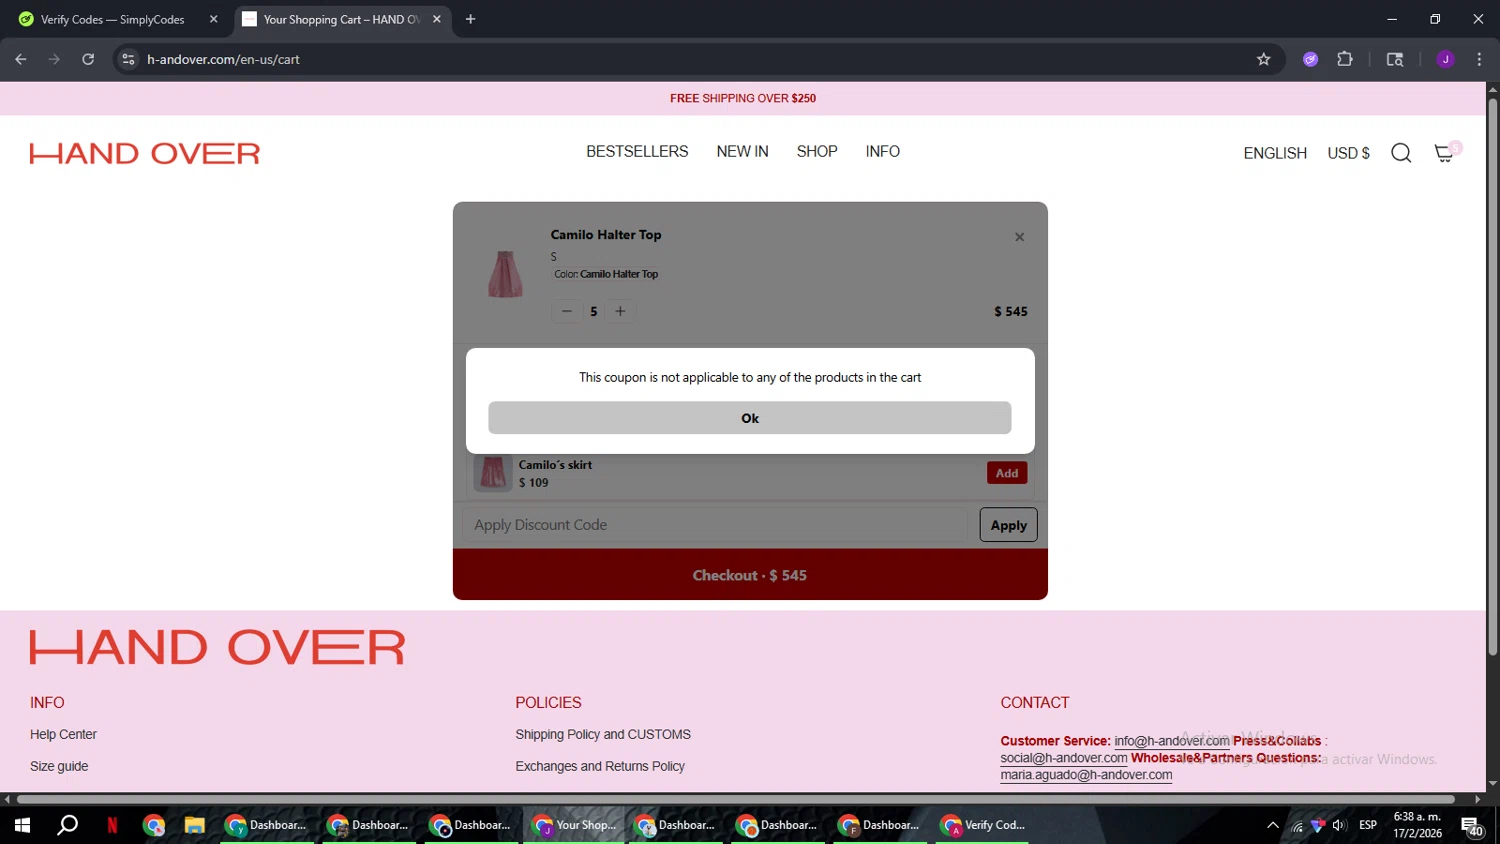Switch to the Verify Codes — SimplyCodes tab
The width and height of the screenshot is (1500, 844).
point(113,19)
